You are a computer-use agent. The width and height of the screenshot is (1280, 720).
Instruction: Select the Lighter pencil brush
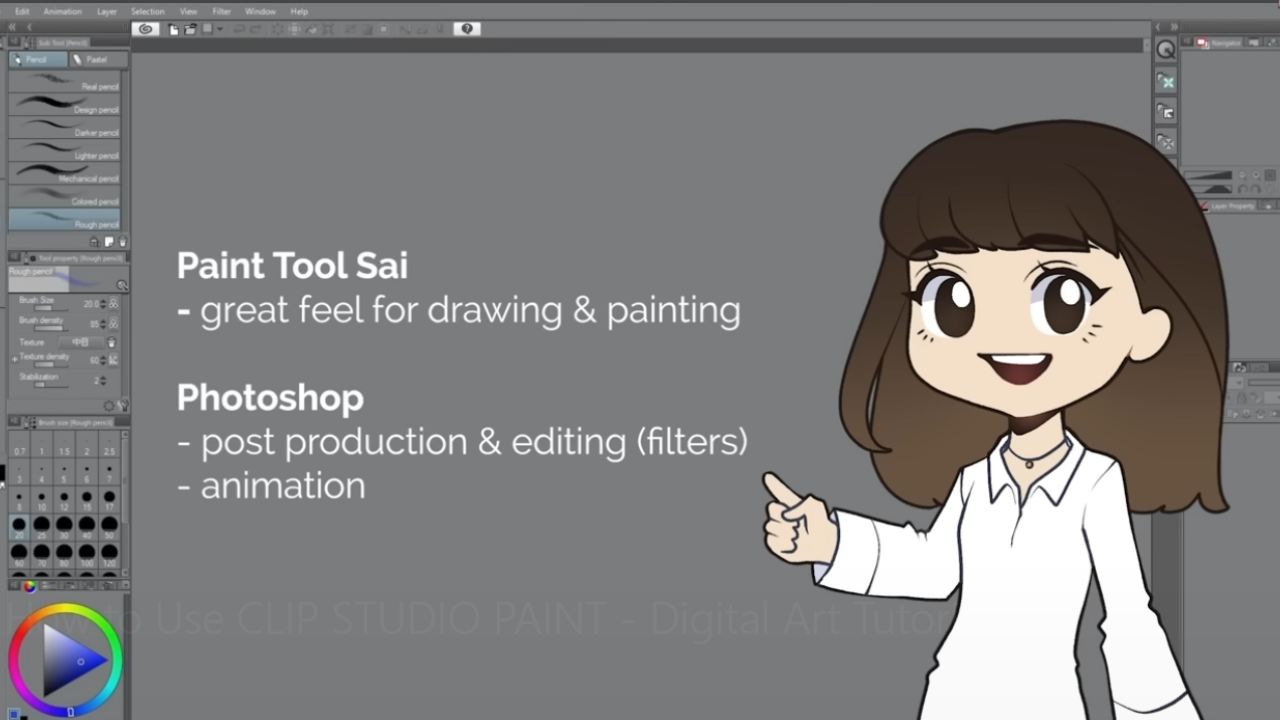click(x=64, y=150)
